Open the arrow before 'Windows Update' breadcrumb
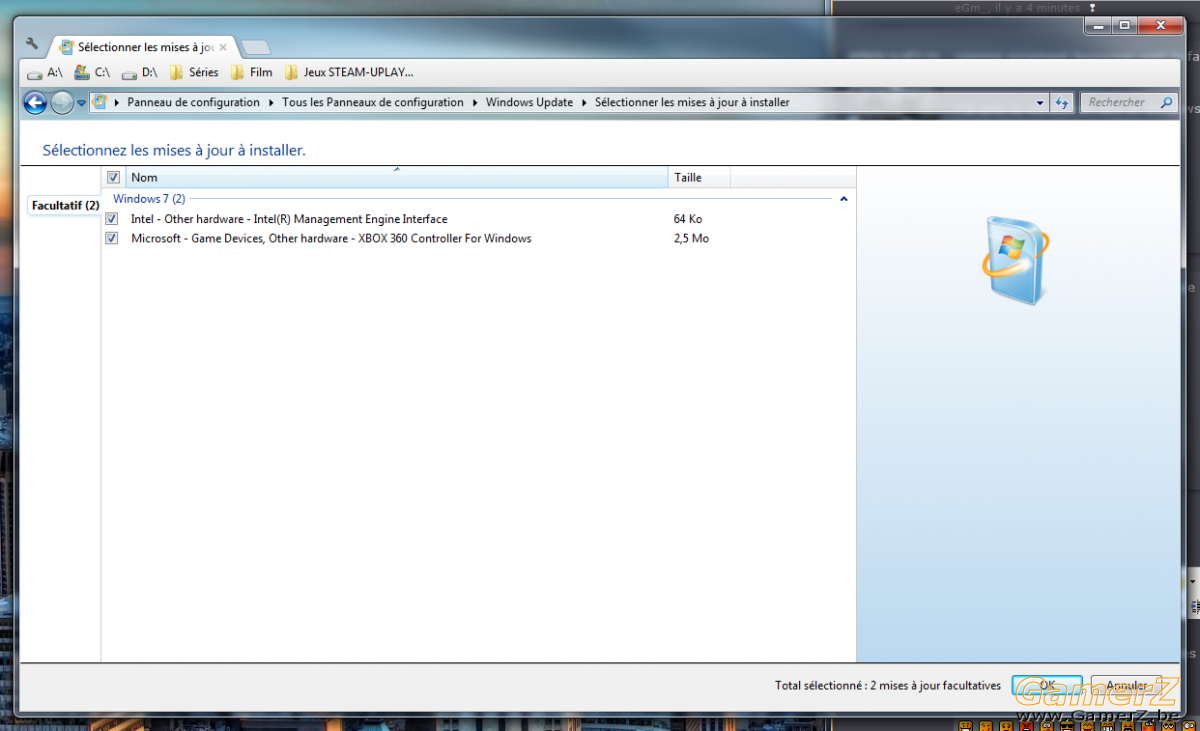1200x731 pixels. (x=476, y=102)
